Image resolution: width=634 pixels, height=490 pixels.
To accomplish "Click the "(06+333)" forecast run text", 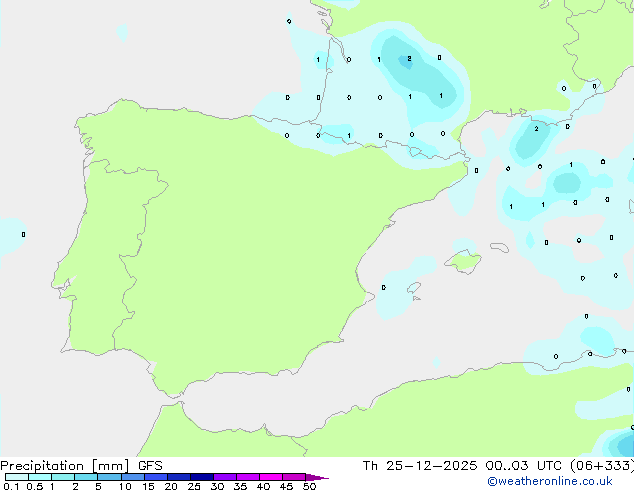I will (602, 466).
